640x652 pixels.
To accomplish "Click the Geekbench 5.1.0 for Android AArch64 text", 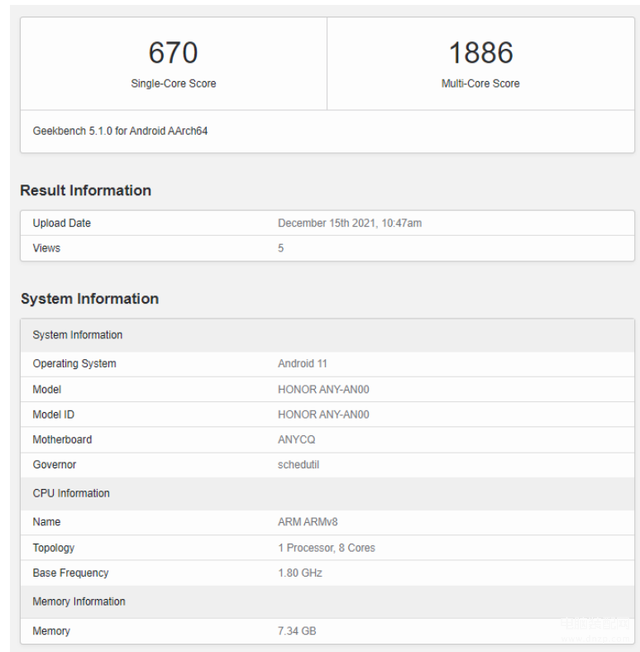I will 120,131.
